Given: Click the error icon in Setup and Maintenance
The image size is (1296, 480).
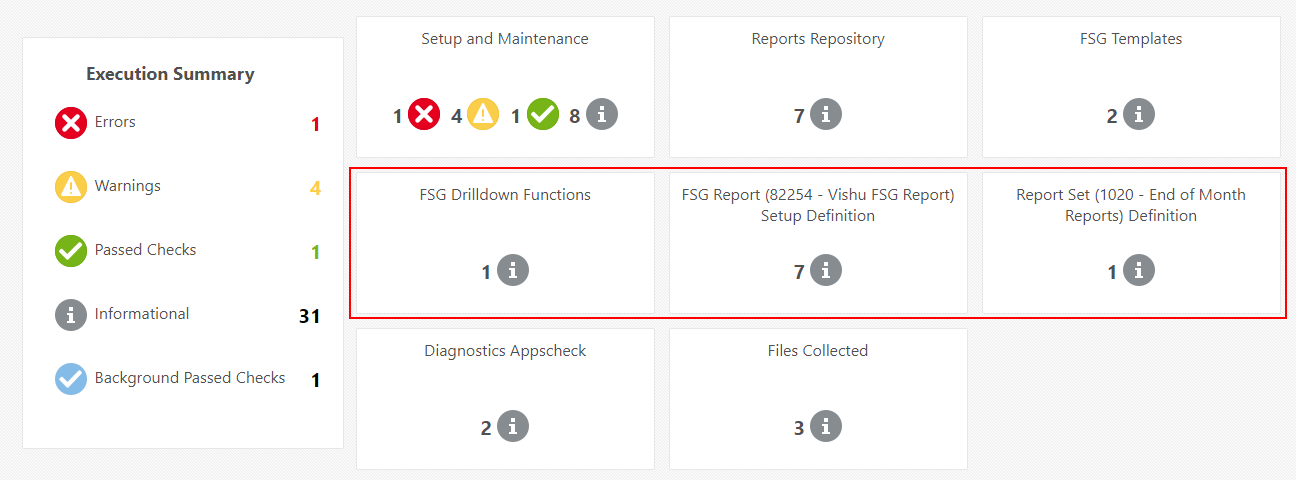Looking at the screenshot, I should [x=425, y=115].
